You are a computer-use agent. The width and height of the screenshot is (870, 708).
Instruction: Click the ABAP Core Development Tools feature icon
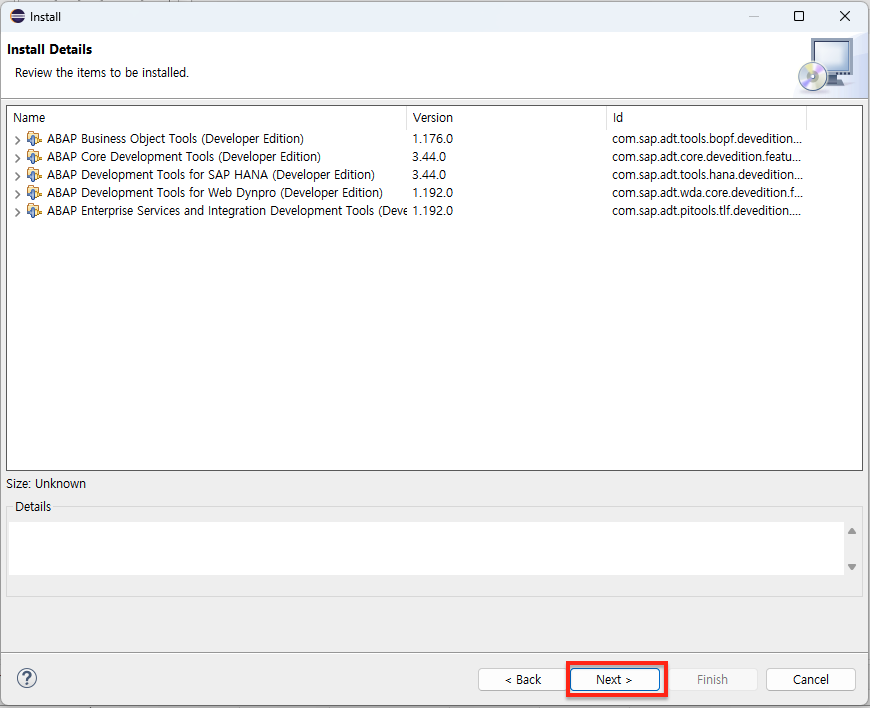pos(34,156)
